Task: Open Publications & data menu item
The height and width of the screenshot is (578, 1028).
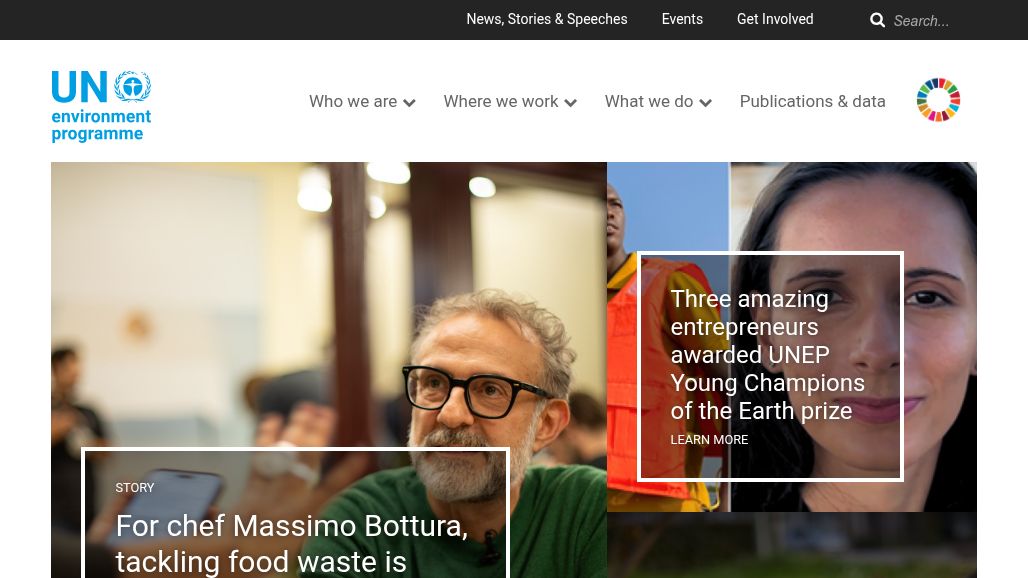Action: [x=812, y=102]
